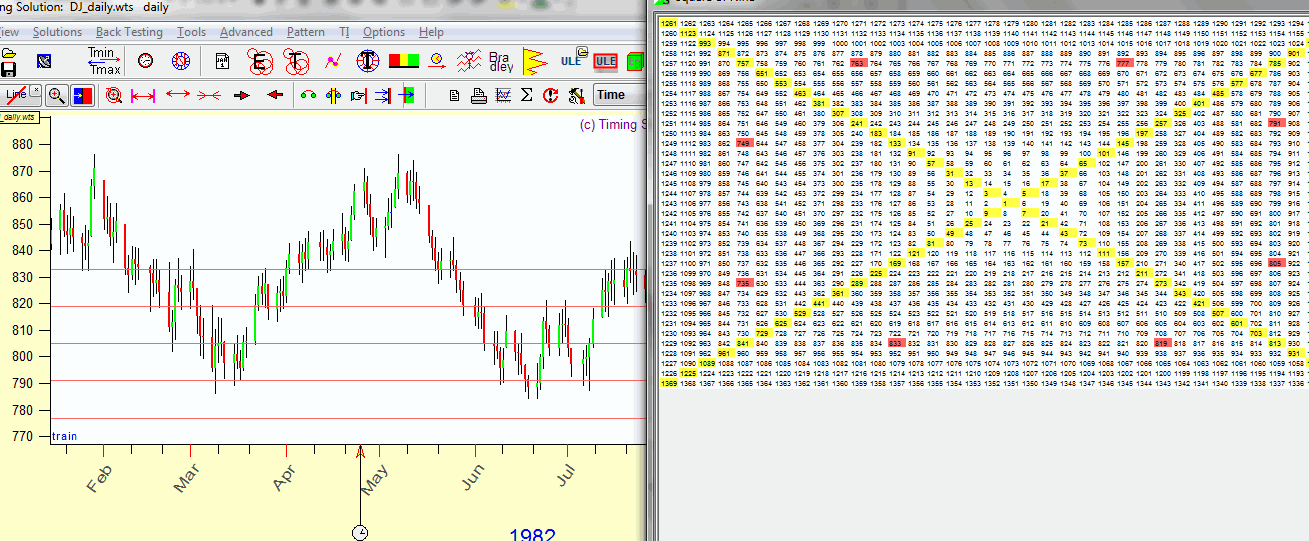Image resolution: width=1309 pixels, height=541 pixels.
Task: Click the time marker on the May axis
Action: (x=361, y=453)
